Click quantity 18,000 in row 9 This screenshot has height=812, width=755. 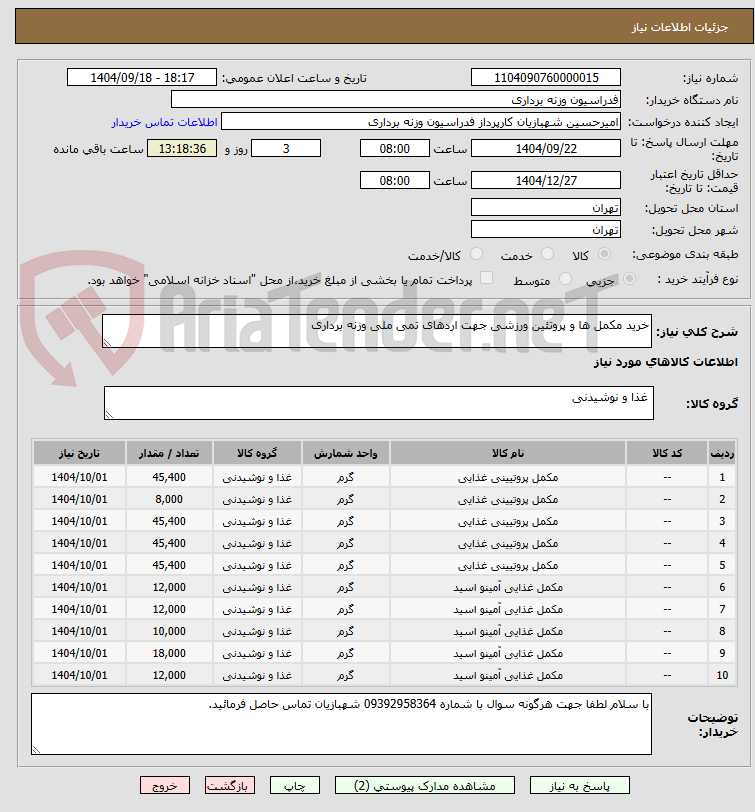(x=169, y=653)
